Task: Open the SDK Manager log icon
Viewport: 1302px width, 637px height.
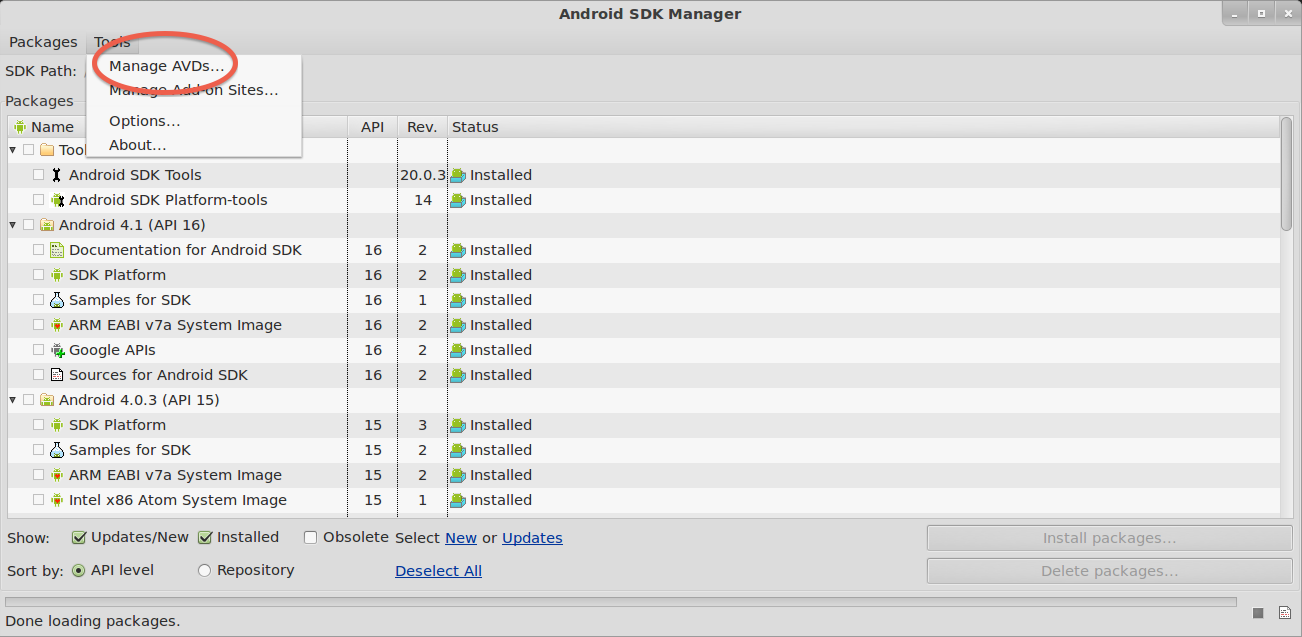Action: 1284,613
